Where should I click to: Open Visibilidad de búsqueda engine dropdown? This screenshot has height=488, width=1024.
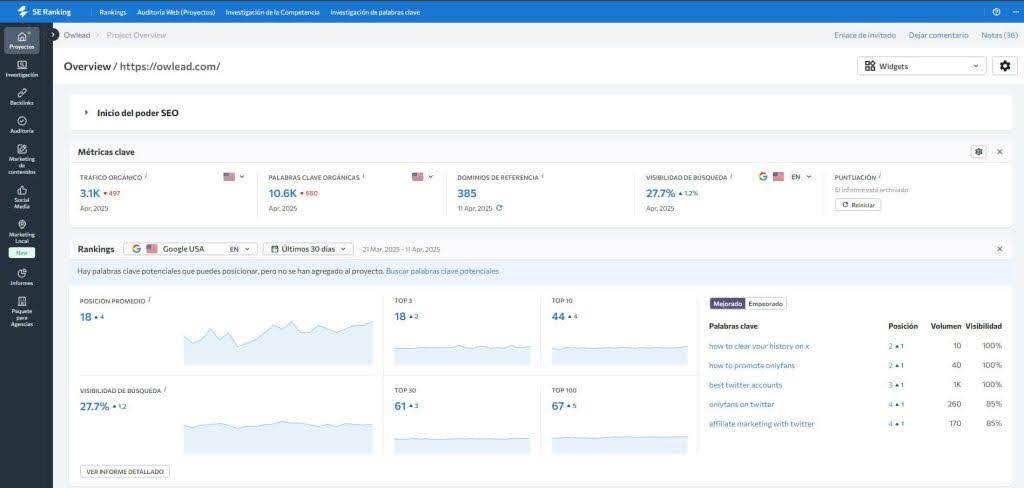[785, 176]
